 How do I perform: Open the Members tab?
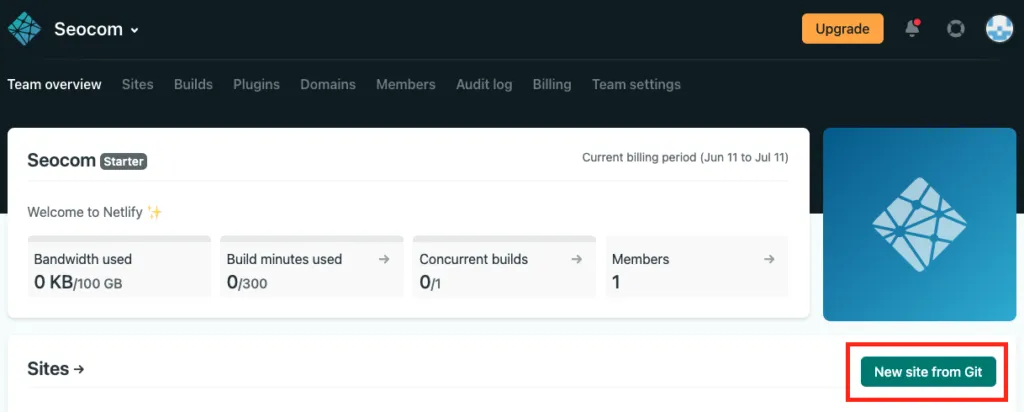point(406,84)
